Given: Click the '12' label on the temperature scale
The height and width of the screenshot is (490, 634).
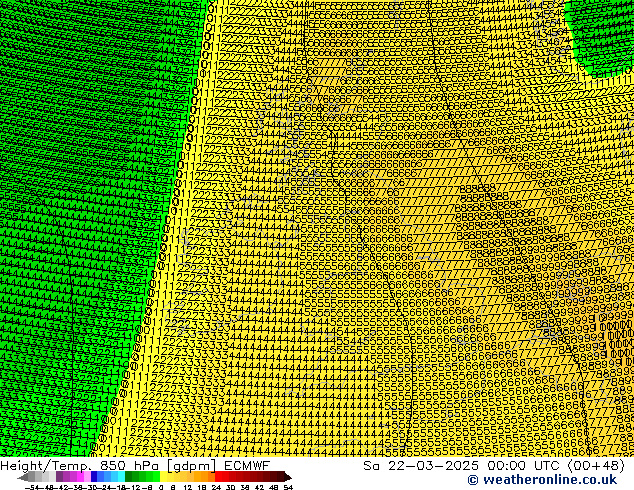Looking at the screenshot, I should point(188,488).
